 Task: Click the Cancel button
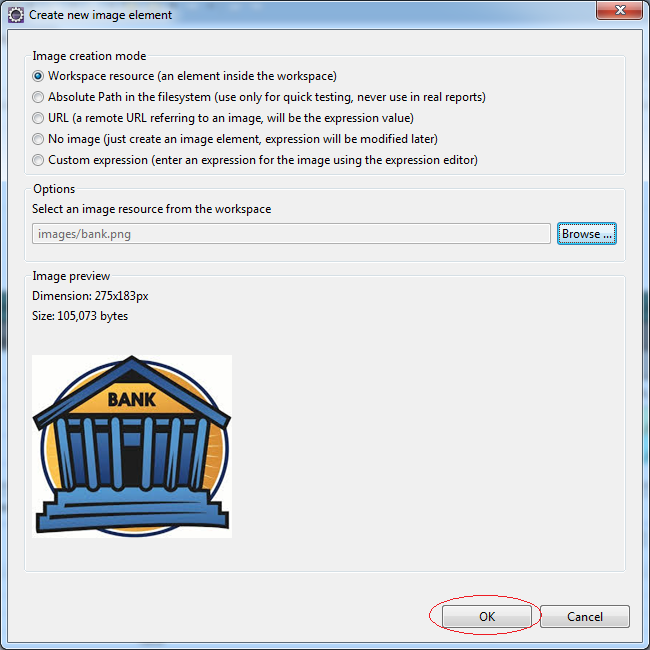[x=585, y=616]
